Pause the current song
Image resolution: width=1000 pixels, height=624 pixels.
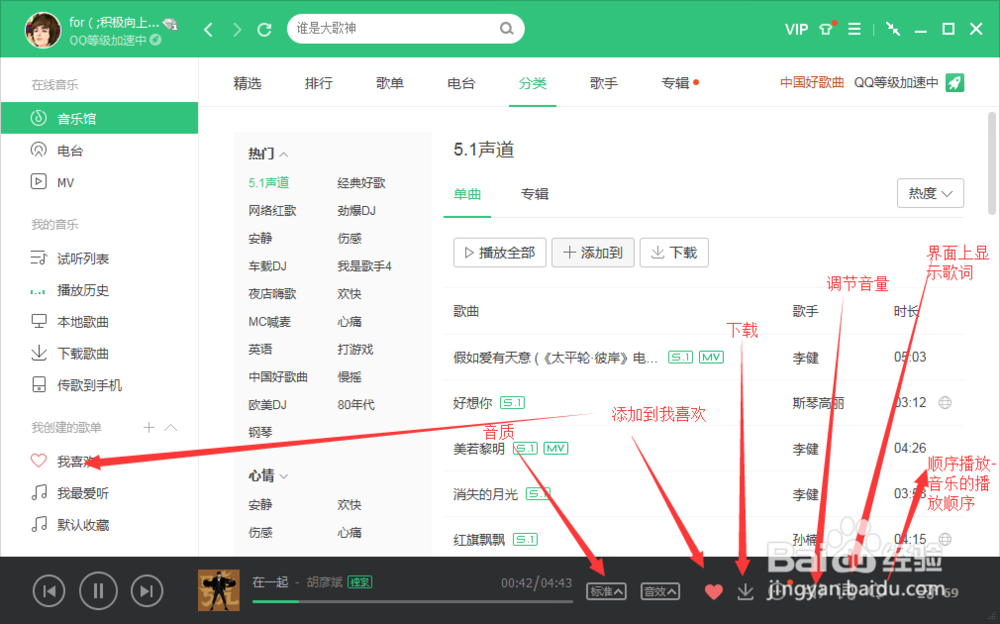pyautogui.click(x=98, y=591)
